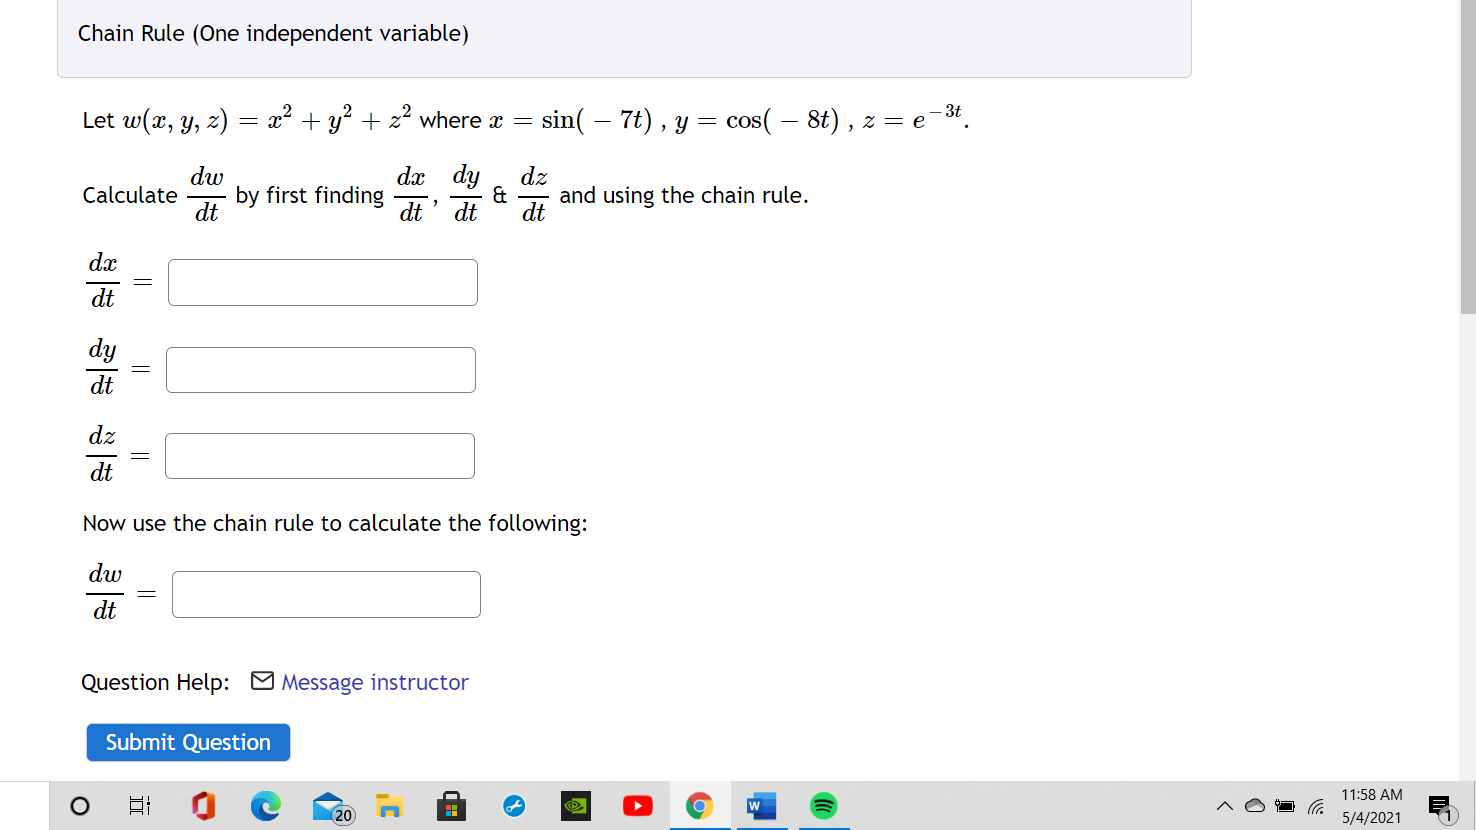Image resolution: width=1476 pixels, height=830 pixels.
Task: Open Task View
Action: (140, 806)
